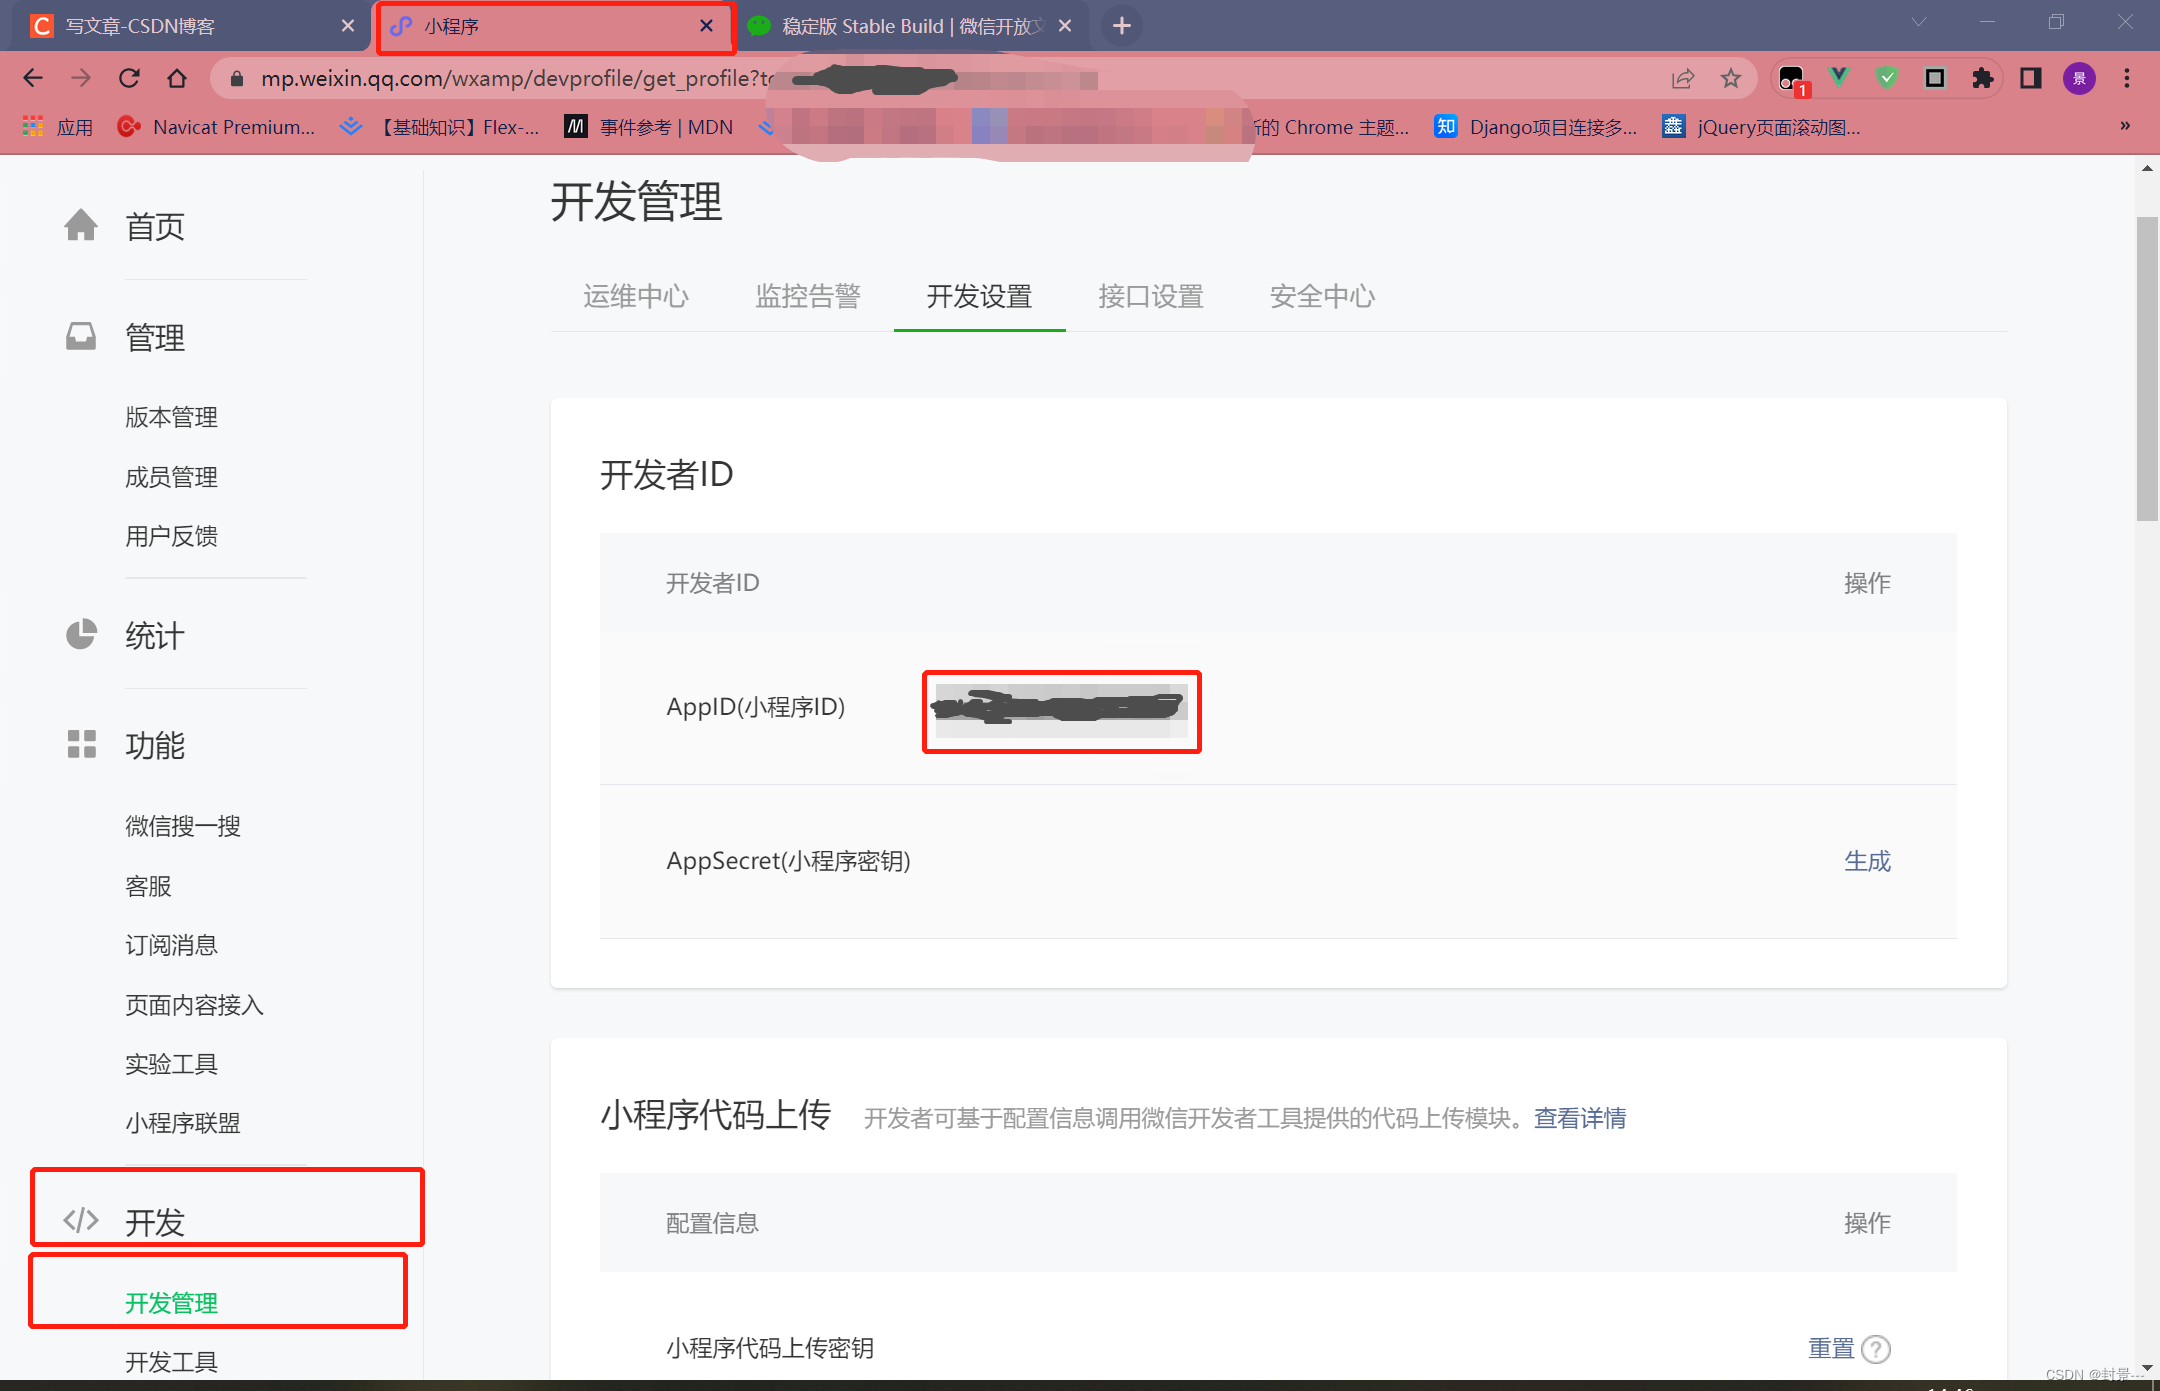Open 订阅消息 in the sidebar

(x=171, y=945)
